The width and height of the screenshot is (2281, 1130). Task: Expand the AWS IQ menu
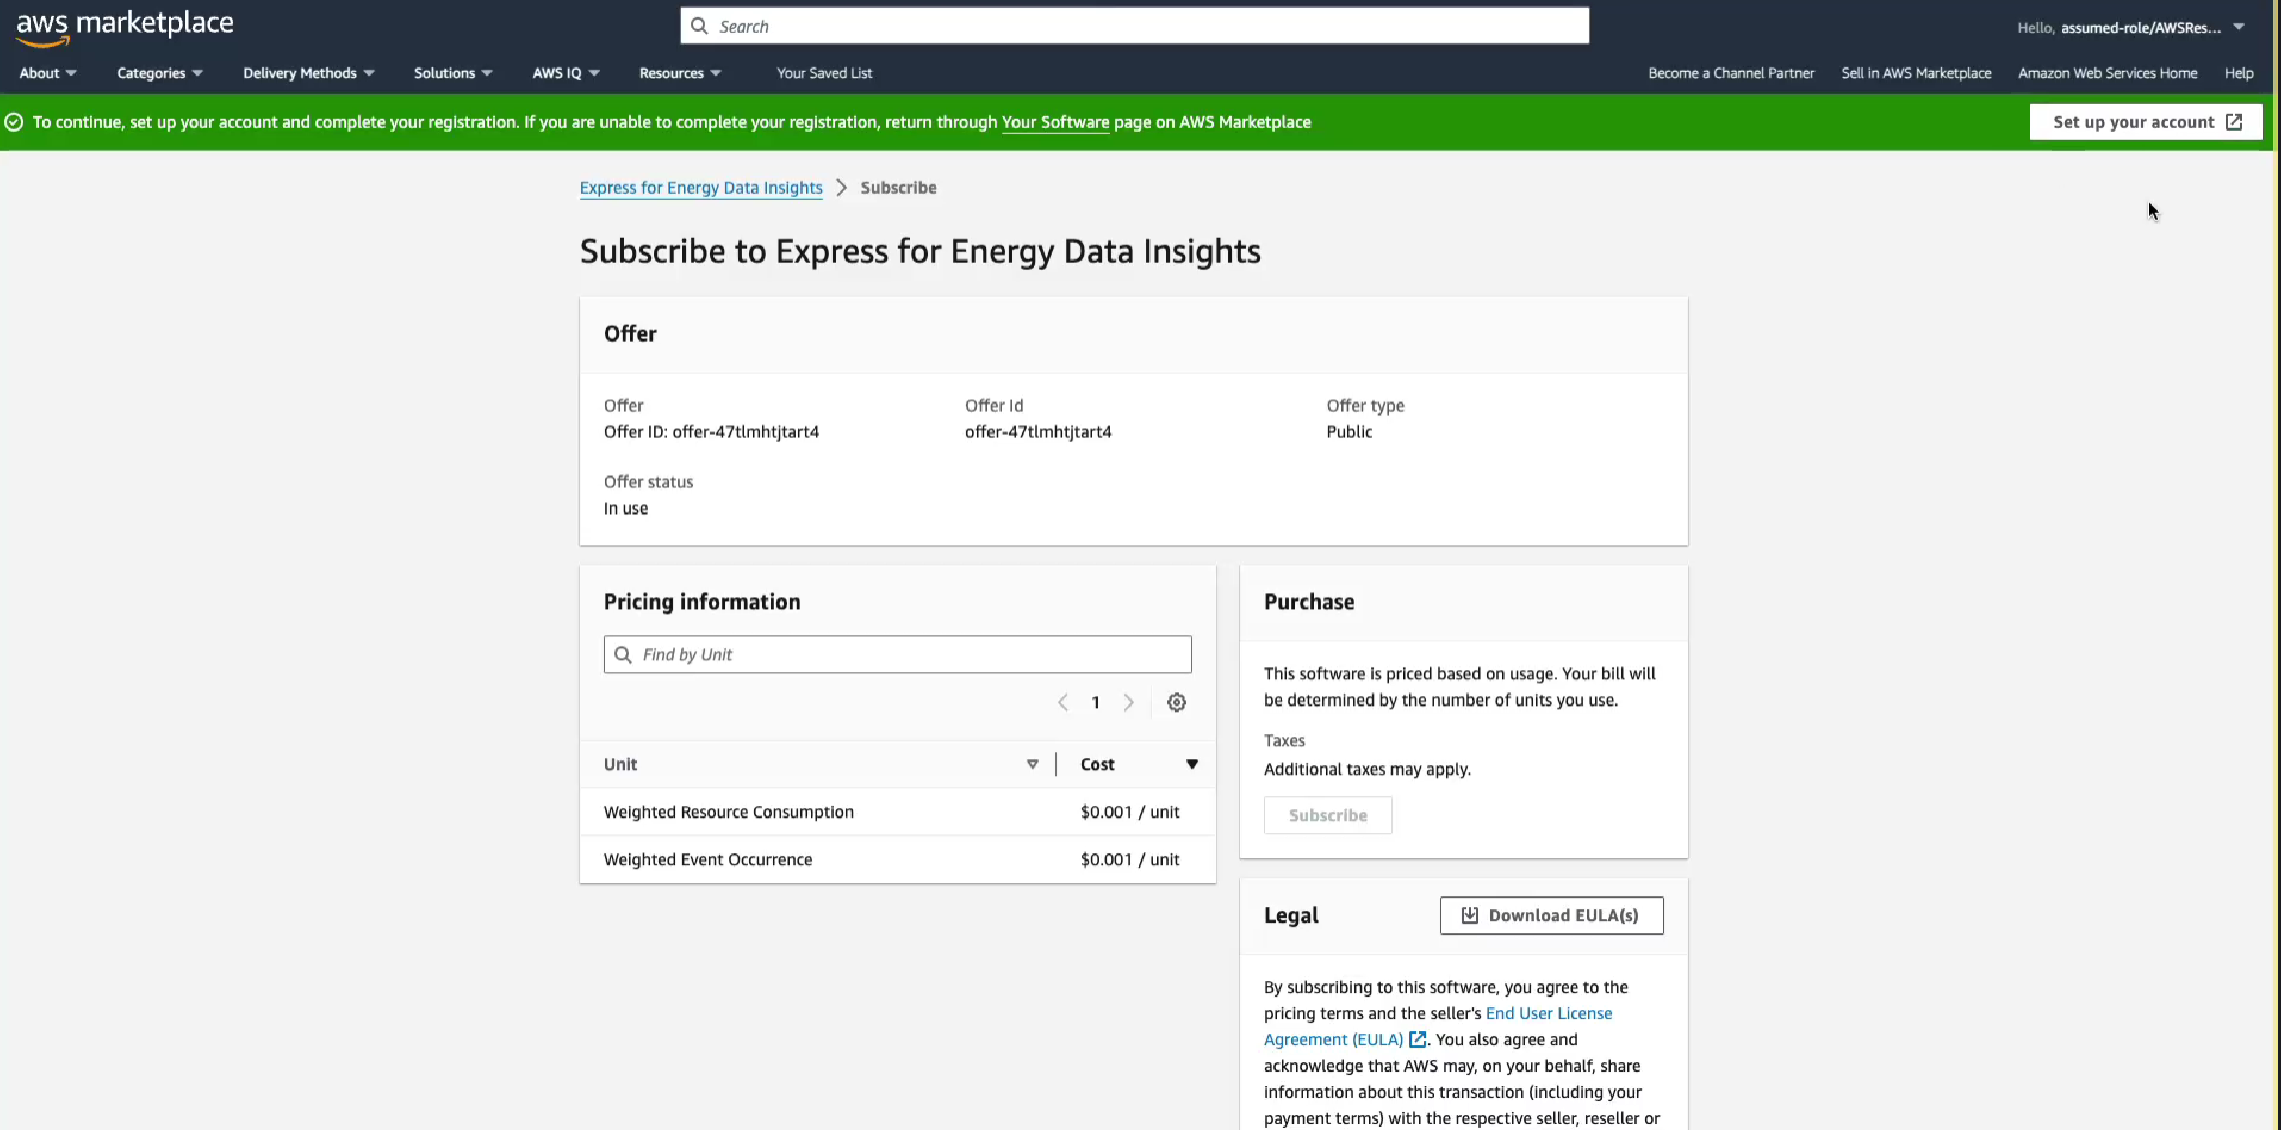tap(566, 73)
